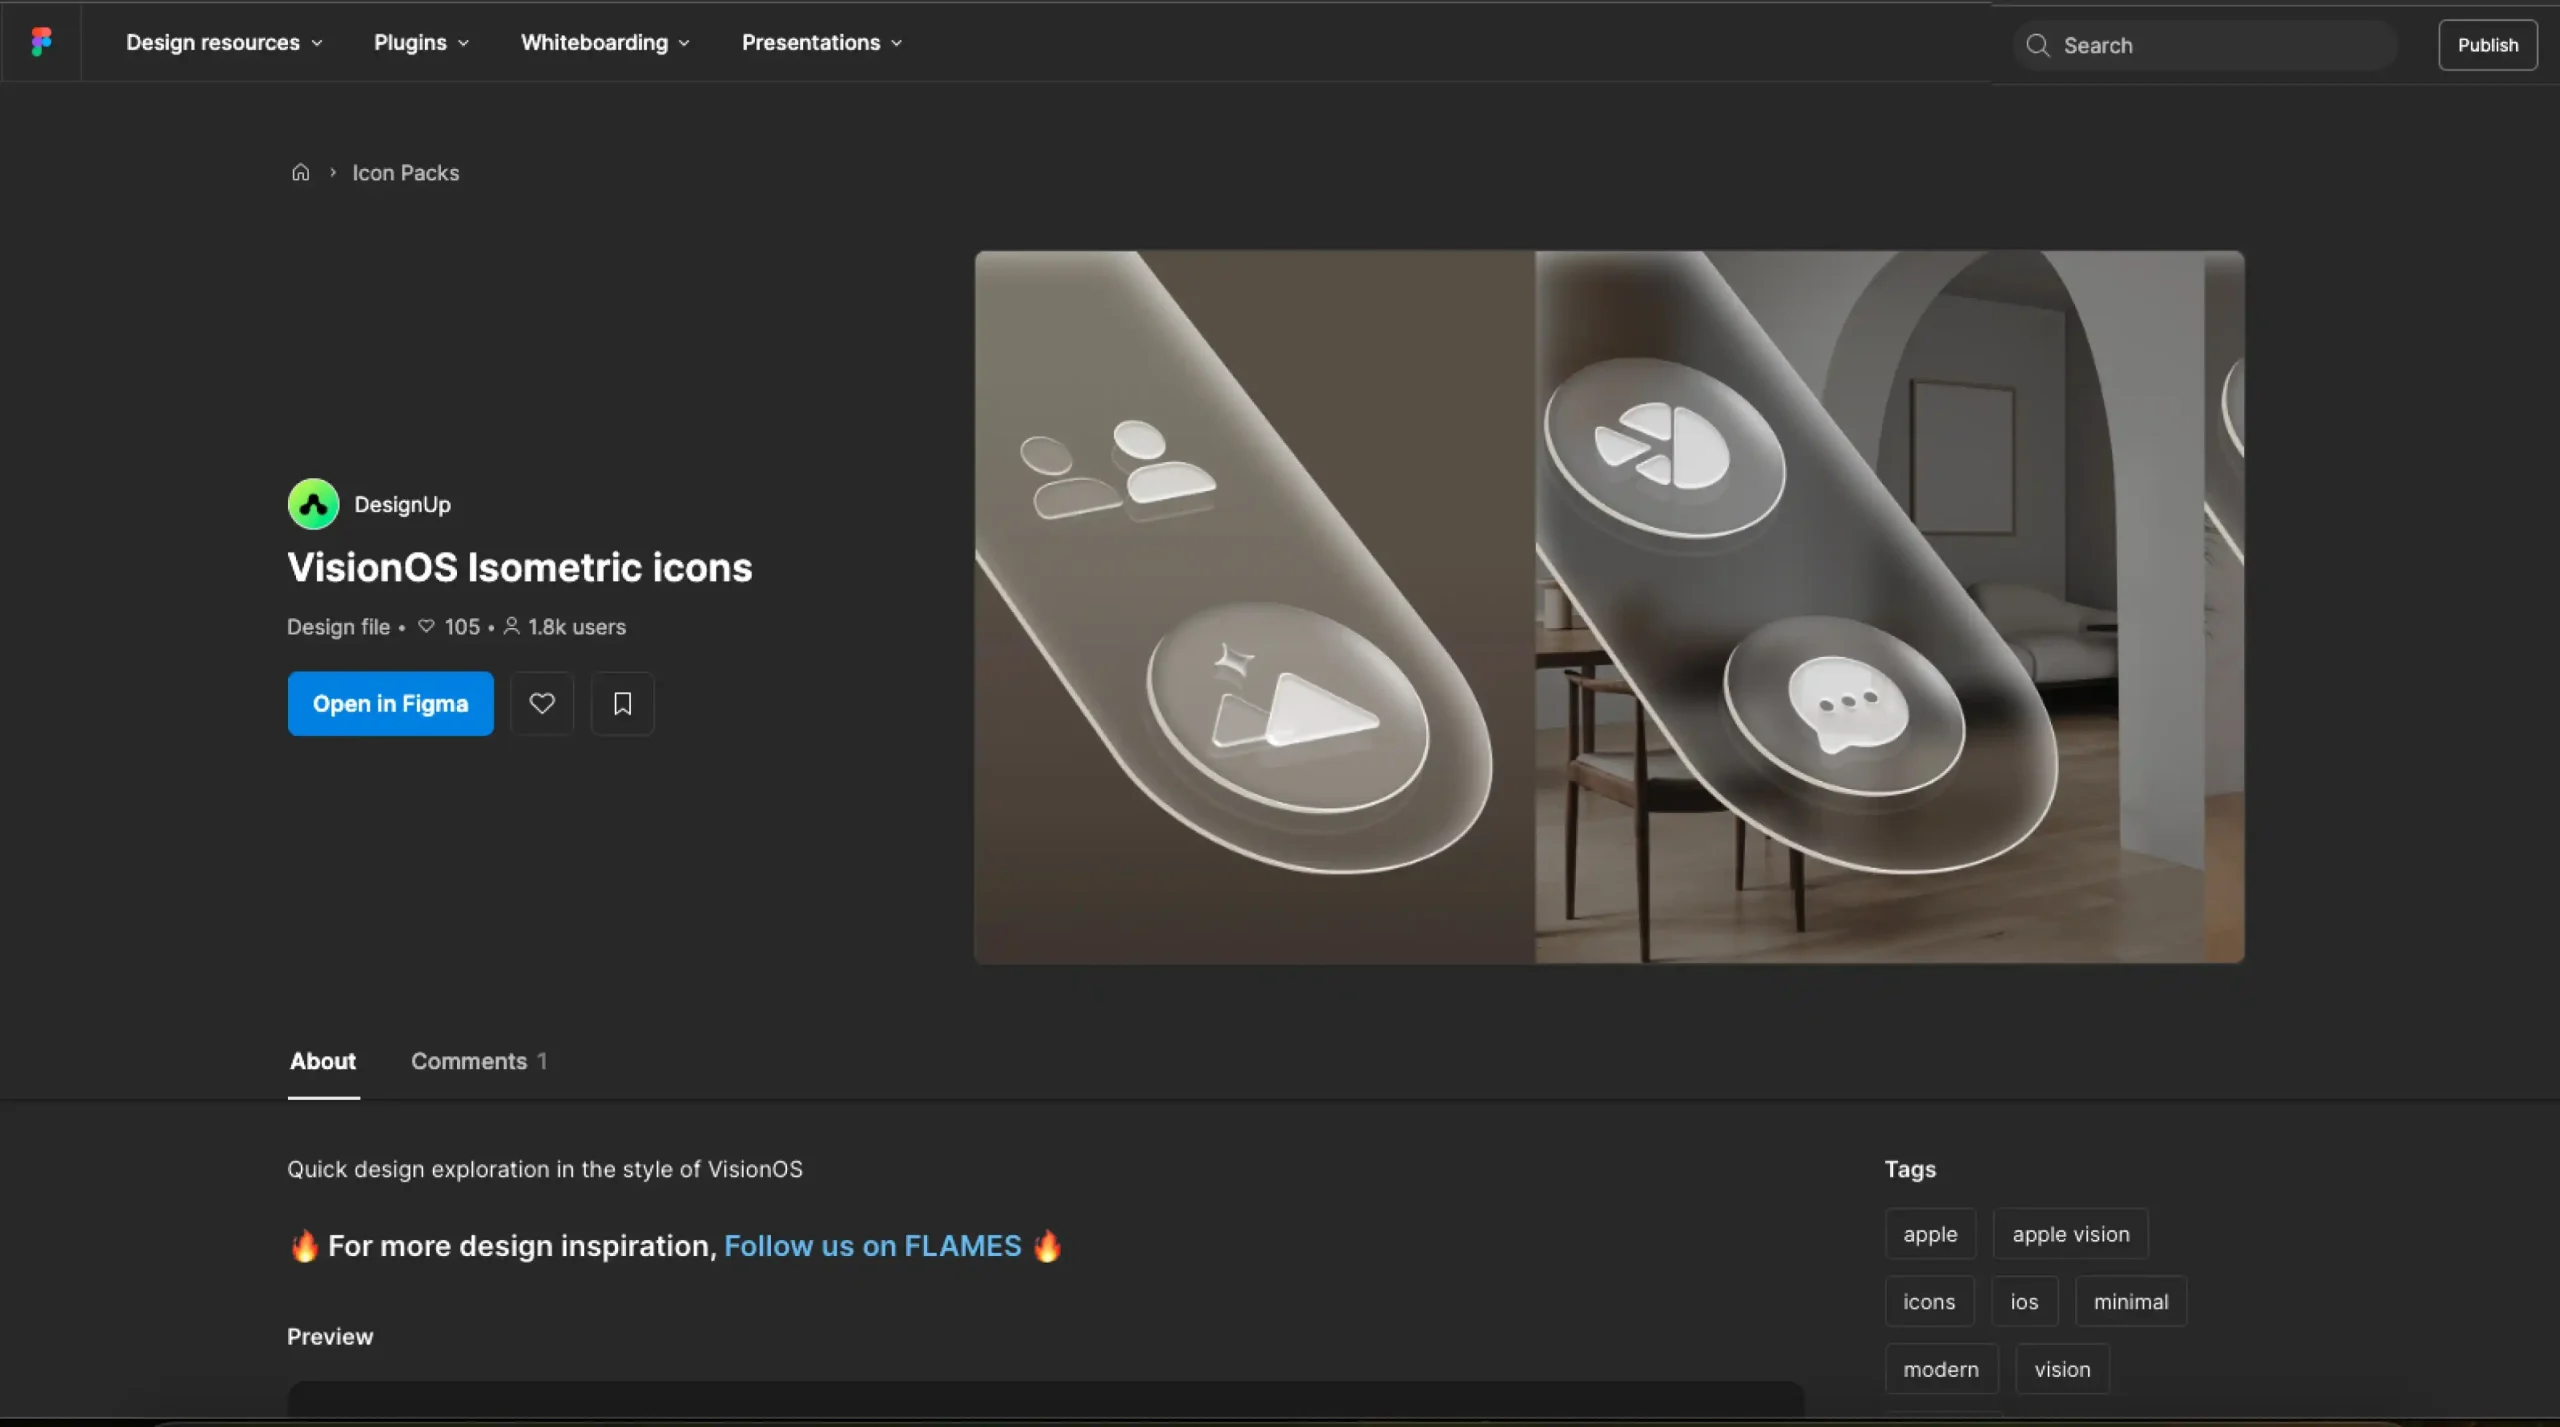Save the file with the bookmark icon

(622, 703)
